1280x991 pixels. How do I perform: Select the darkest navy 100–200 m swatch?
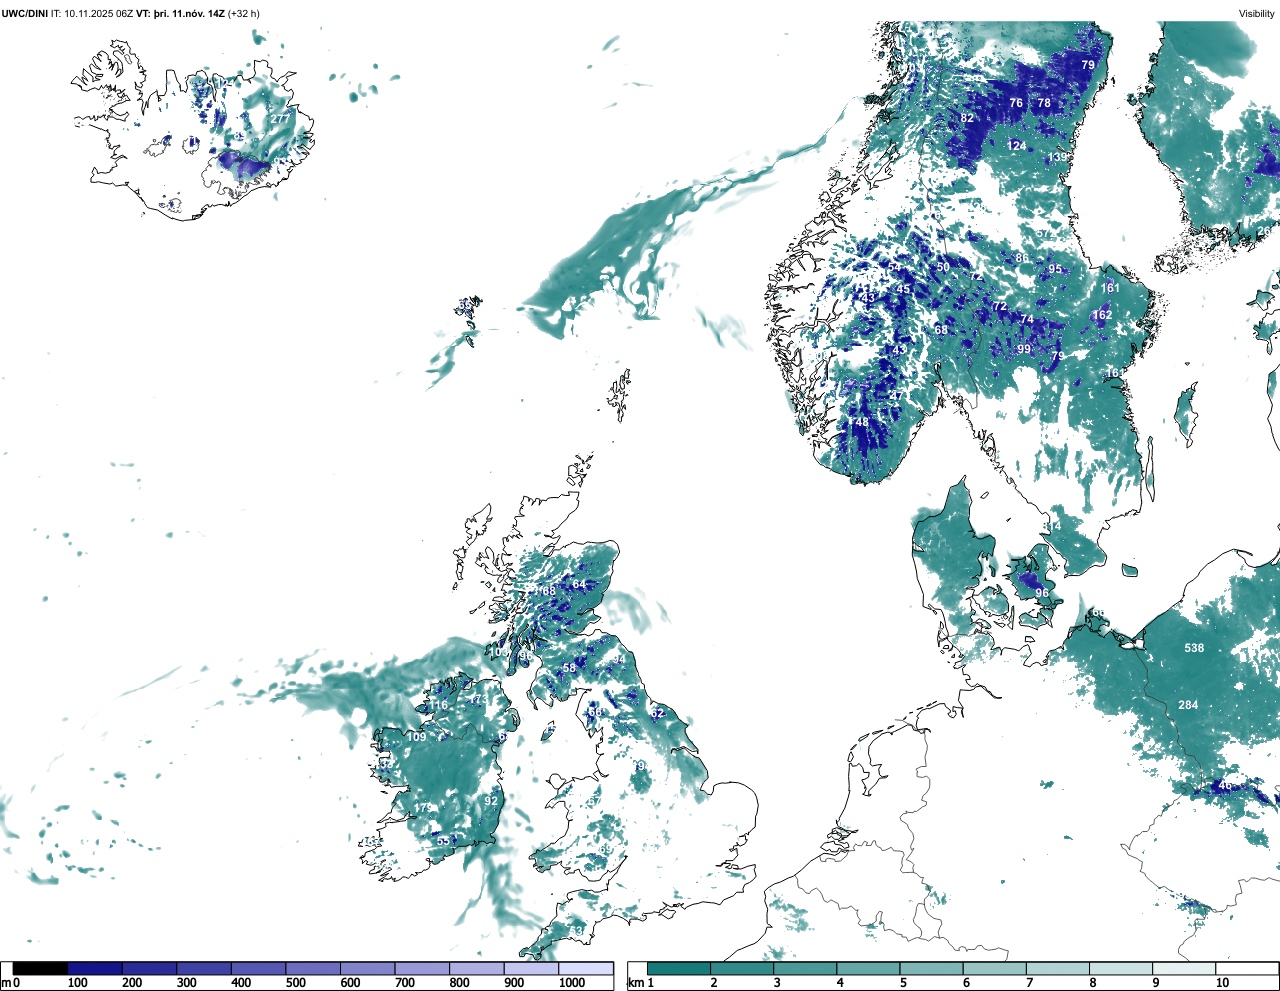point(95,968)
